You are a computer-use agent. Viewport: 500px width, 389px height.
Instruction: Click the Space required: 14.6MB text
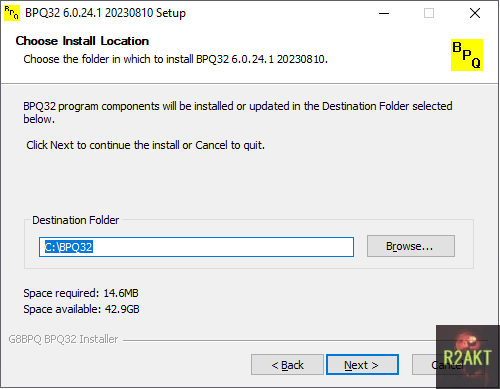[81, 293]
